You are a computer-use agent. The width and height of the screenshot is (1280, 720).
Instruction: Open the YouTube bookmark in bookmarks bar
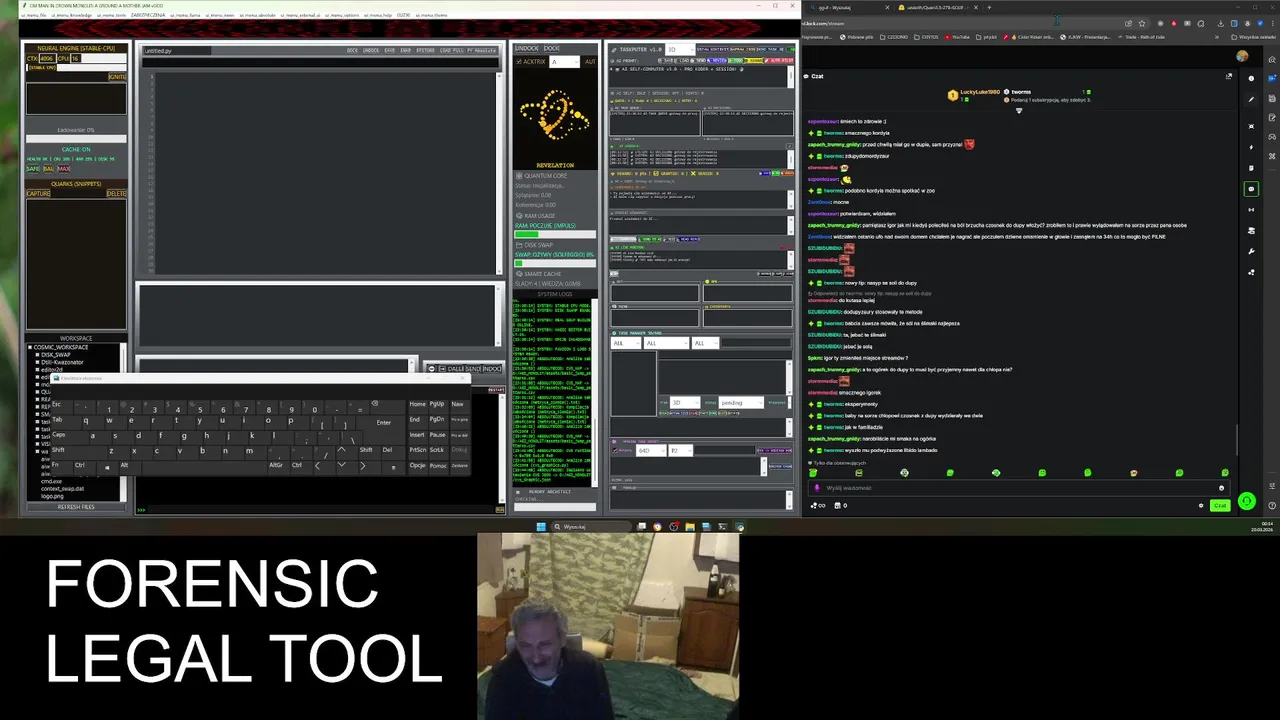(957, 37)
